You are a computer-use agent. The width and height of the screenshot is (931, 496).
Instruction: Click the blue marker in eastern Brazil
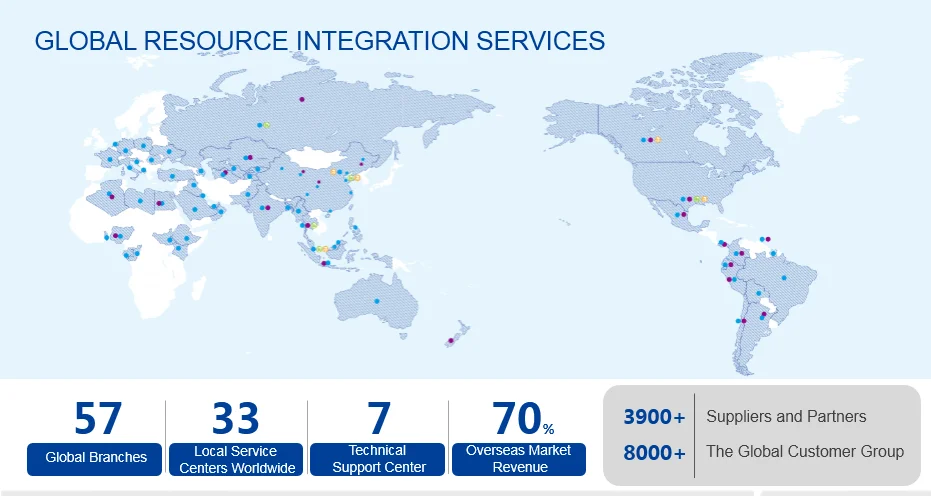tap(784, 277)
